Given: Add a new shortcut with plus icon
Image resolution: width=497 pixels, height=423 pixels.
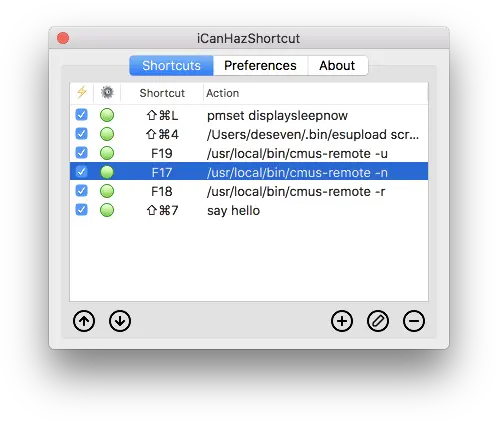Looking at the screenshot, I should click(342, 321).
